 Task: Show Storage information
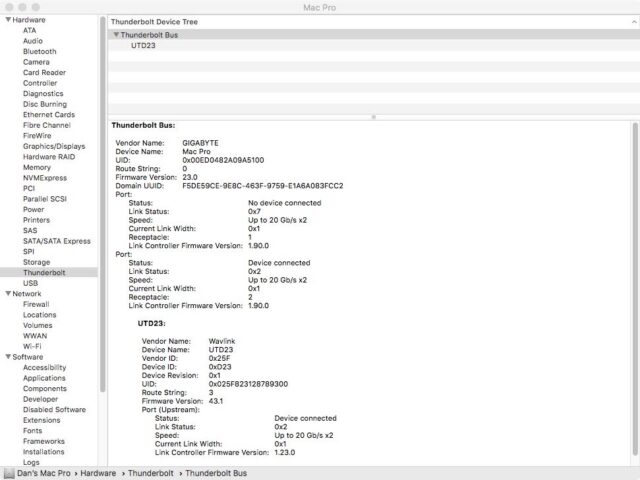click(37, 262)
